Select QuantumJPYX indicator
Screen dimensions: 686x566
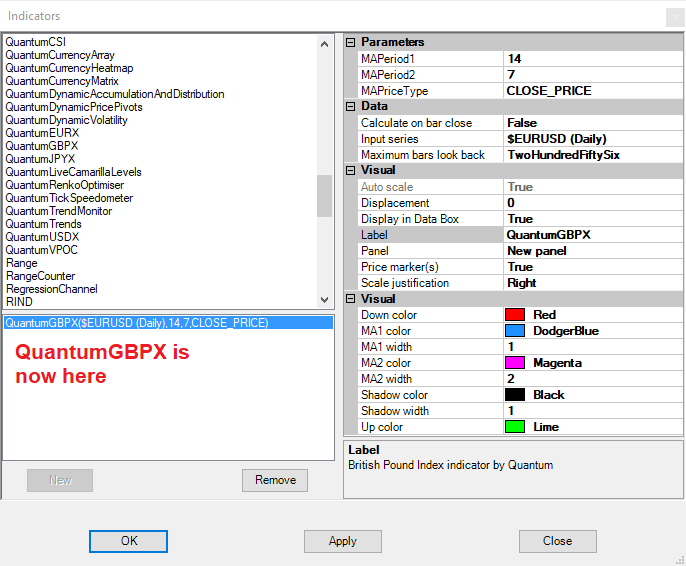coord(40,159)
